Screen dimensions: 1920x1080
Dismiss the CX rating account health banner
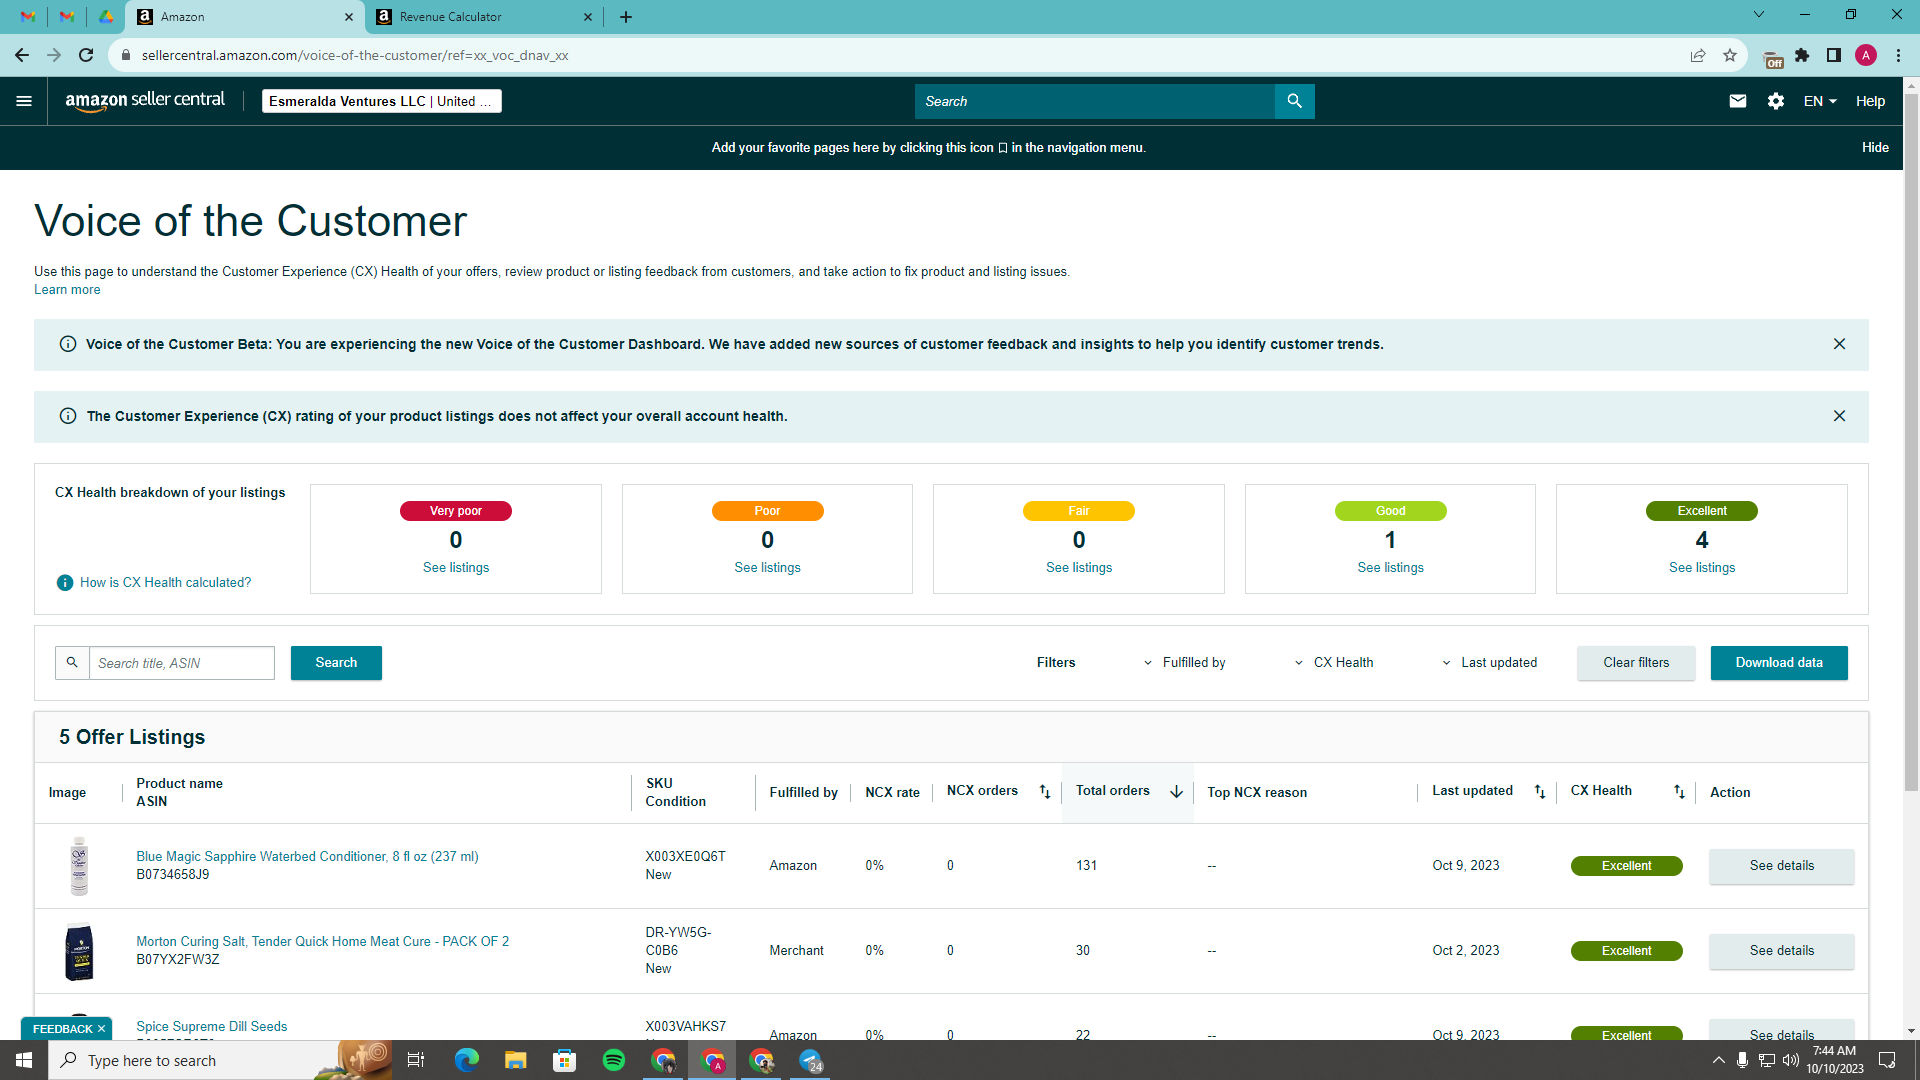(1839, 416)
